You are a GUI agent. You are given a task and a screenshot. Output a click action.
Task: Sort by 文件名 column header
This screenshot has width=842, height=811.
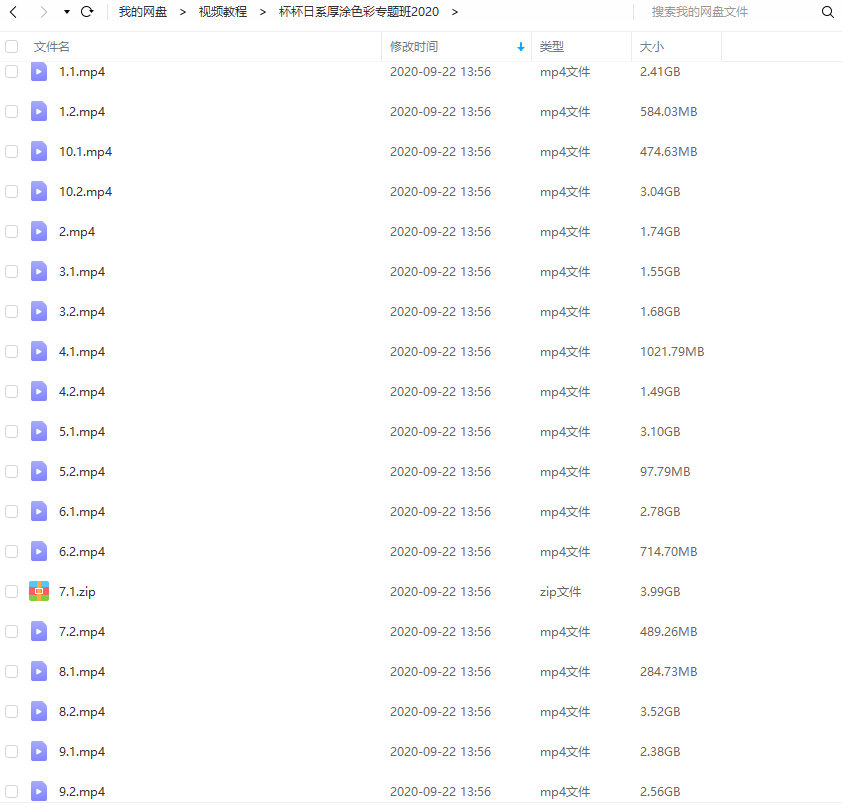[x=52, y=47]
